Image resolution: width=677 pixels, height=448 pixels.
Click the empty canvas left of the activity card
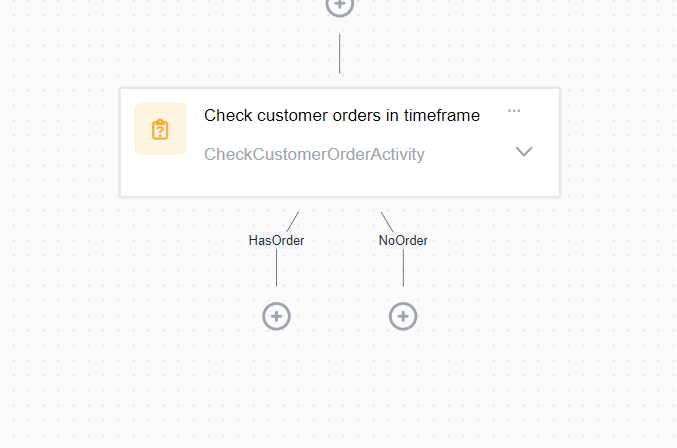[58, 142]
